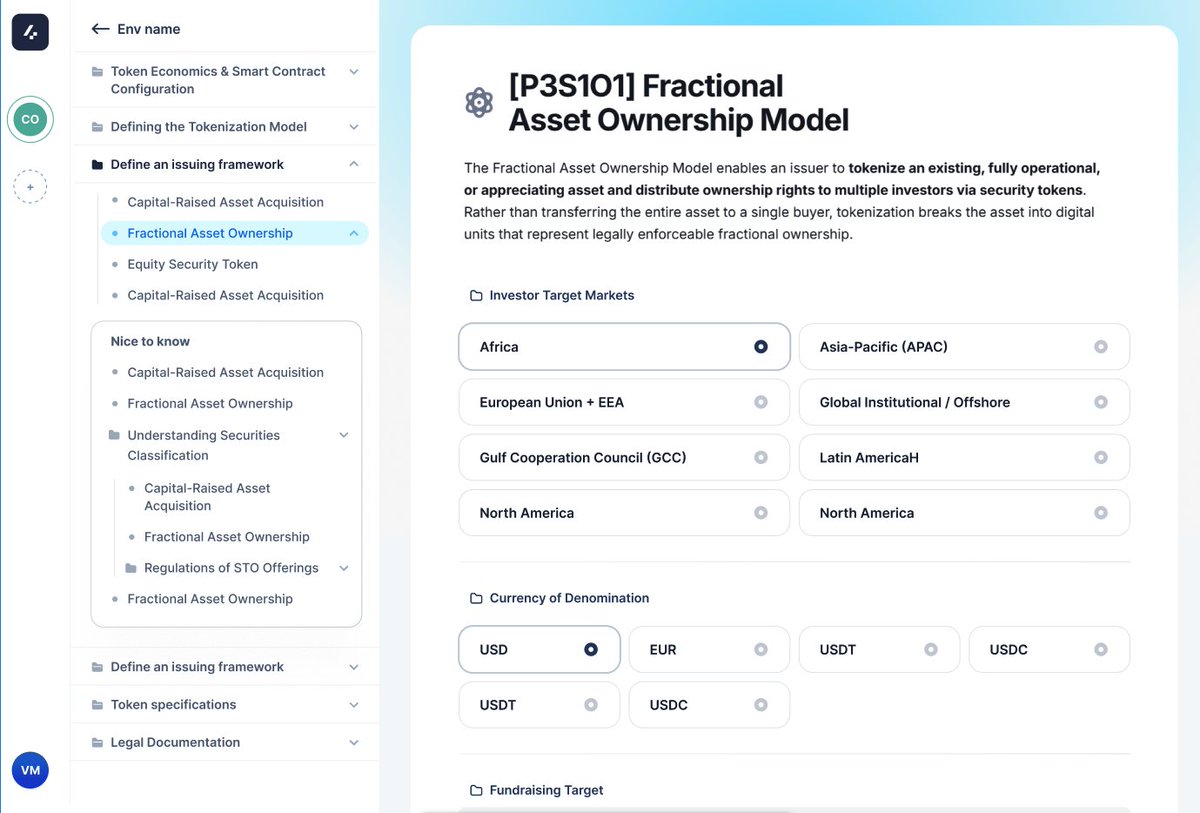This screenshot has height=813, width=1200.
Task: Click folder icon beside Token Economics & Smart Contract
Action: pos(97,72)
